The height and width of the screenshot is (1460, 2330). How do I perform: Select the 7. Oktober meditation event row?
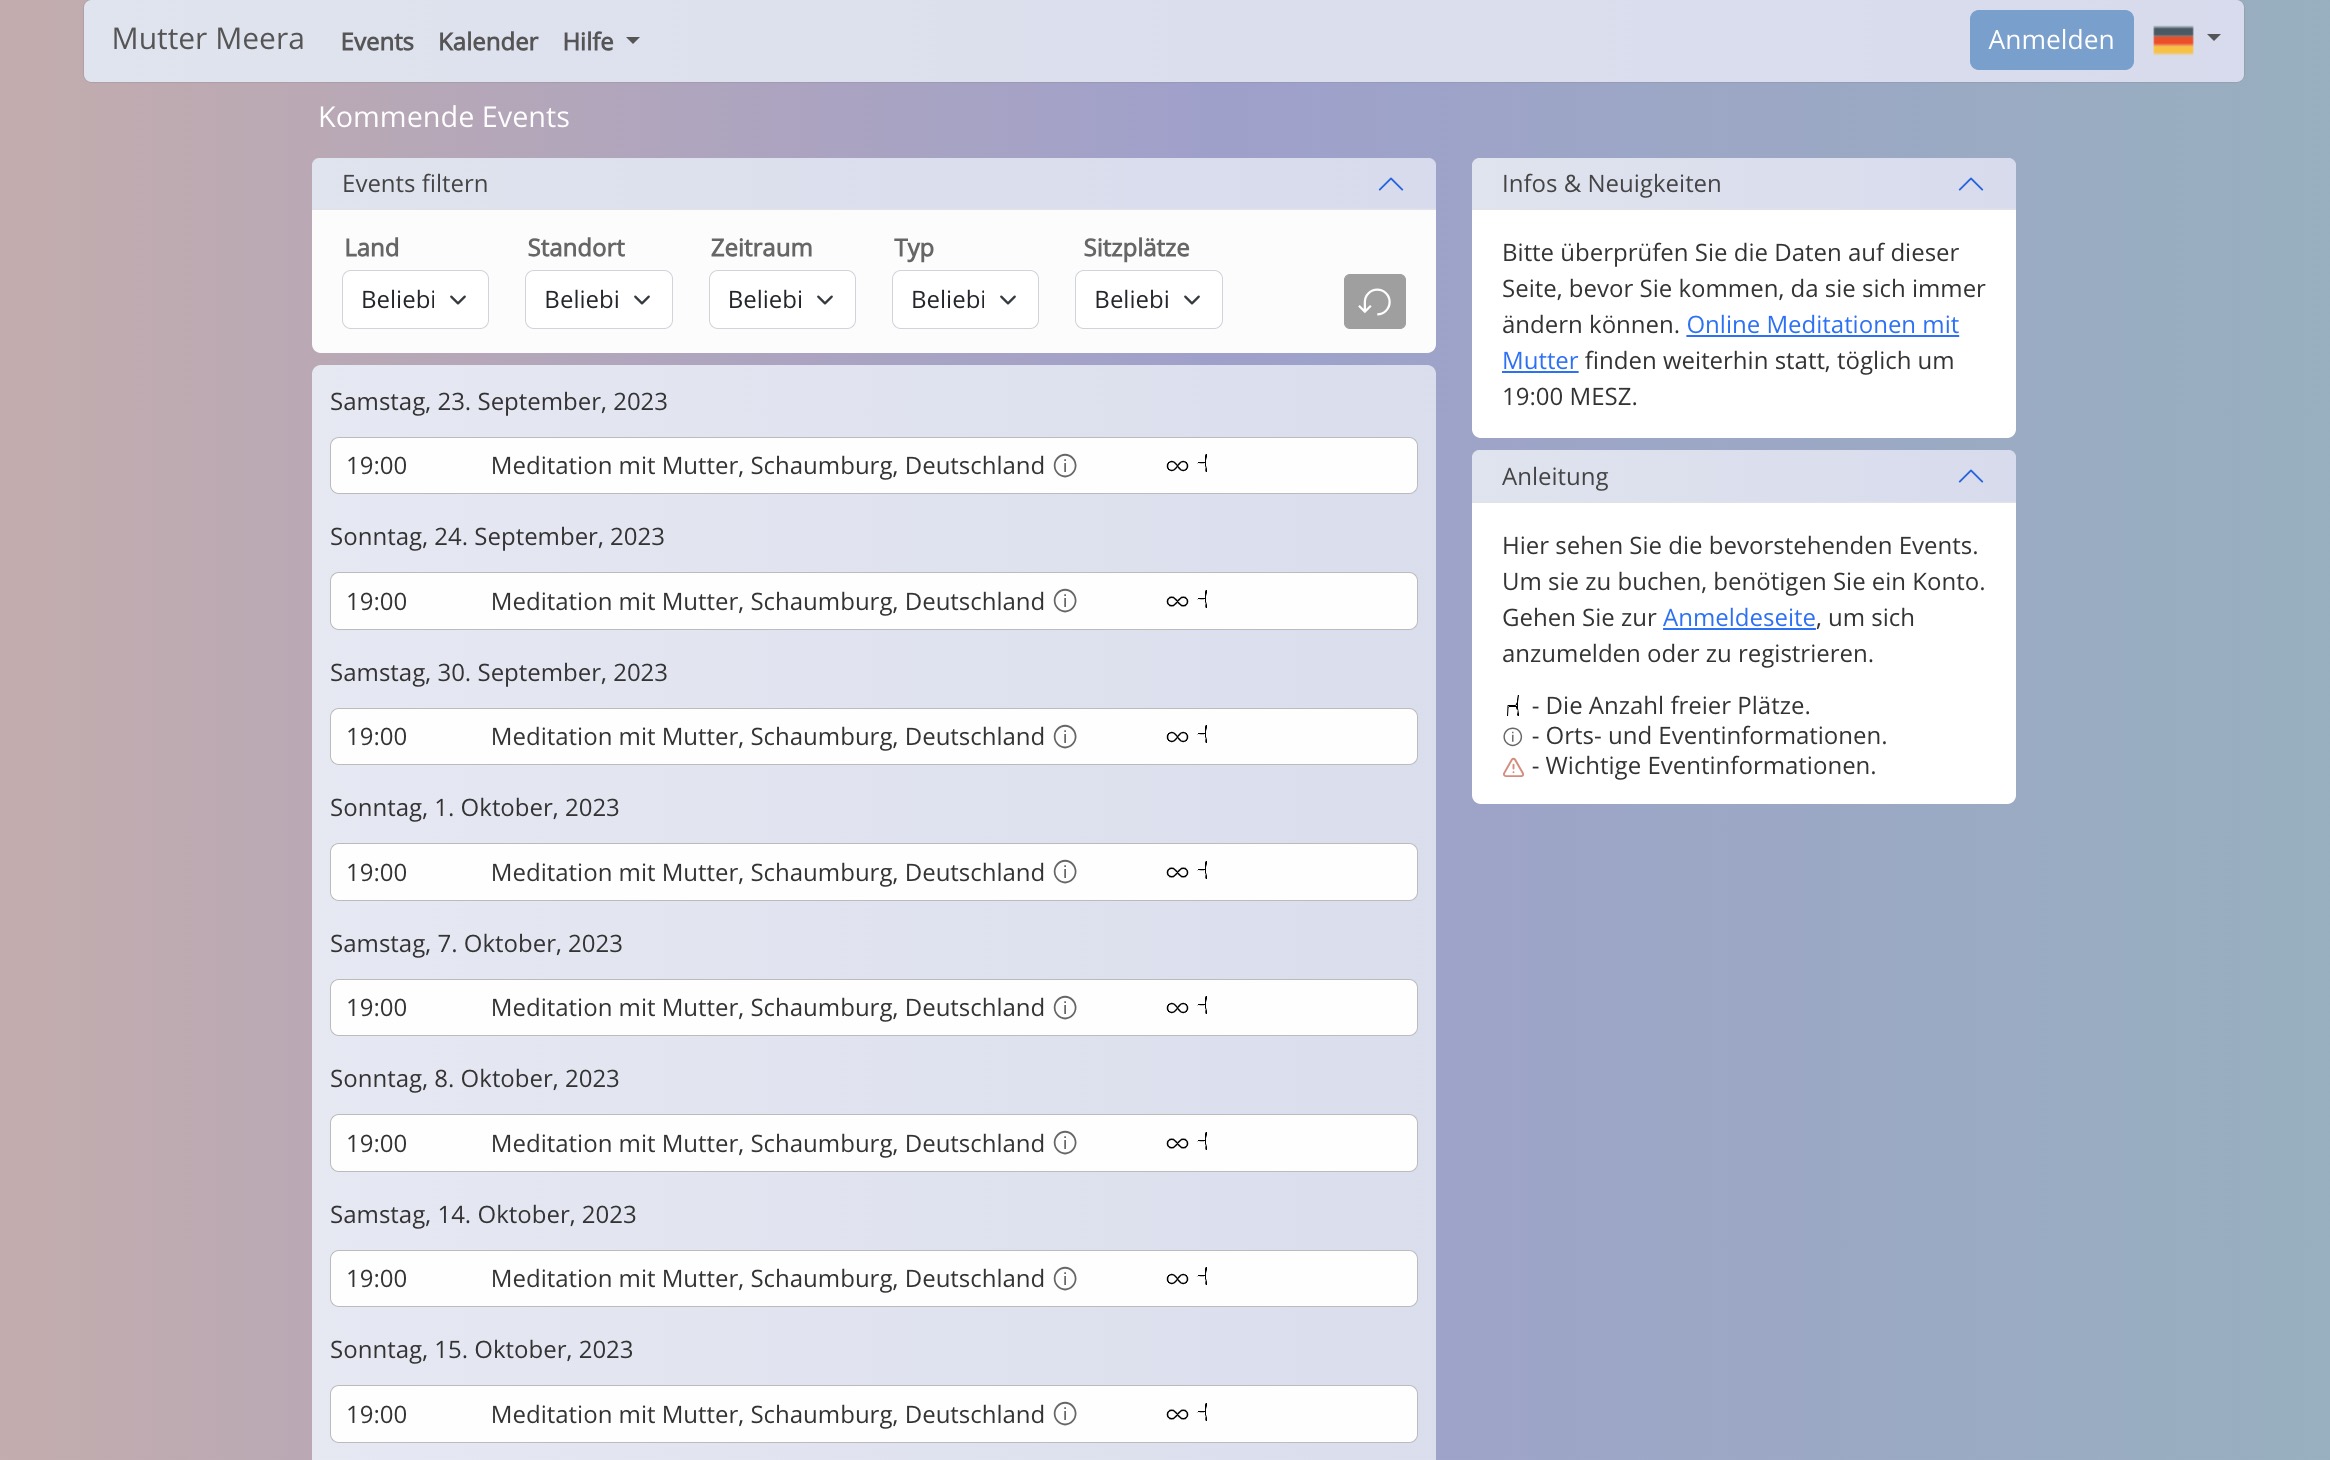766,1008
